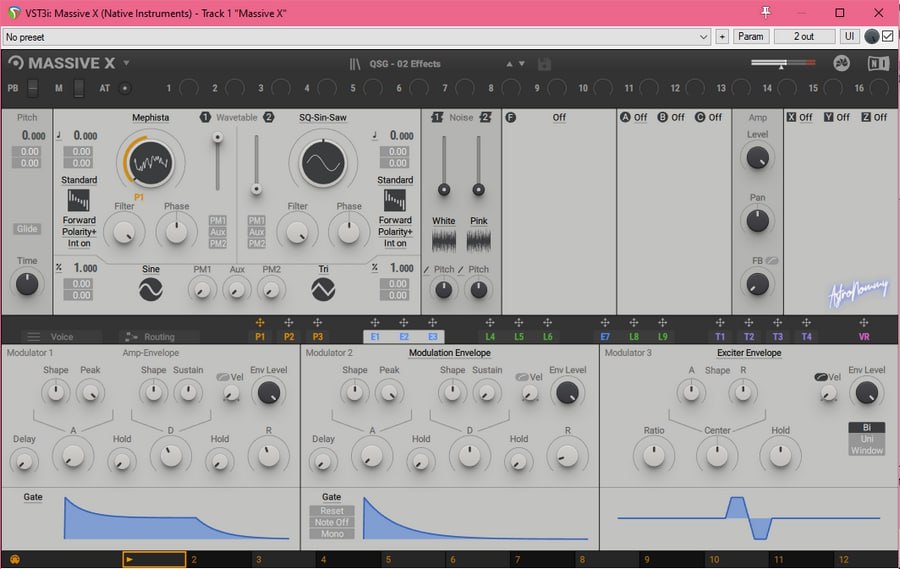Image resolution: width=900 pixels, height=569 pixels.
Task: Click the P1 performer drag-handle icon
Action: (x=260, y=322)
